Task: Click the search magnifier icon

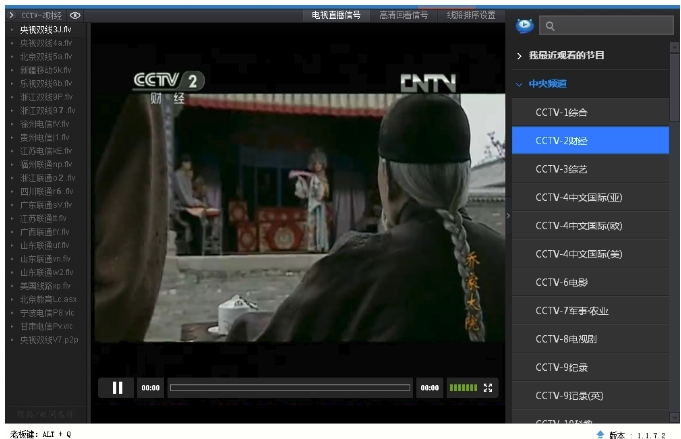Action: (550, 26)
